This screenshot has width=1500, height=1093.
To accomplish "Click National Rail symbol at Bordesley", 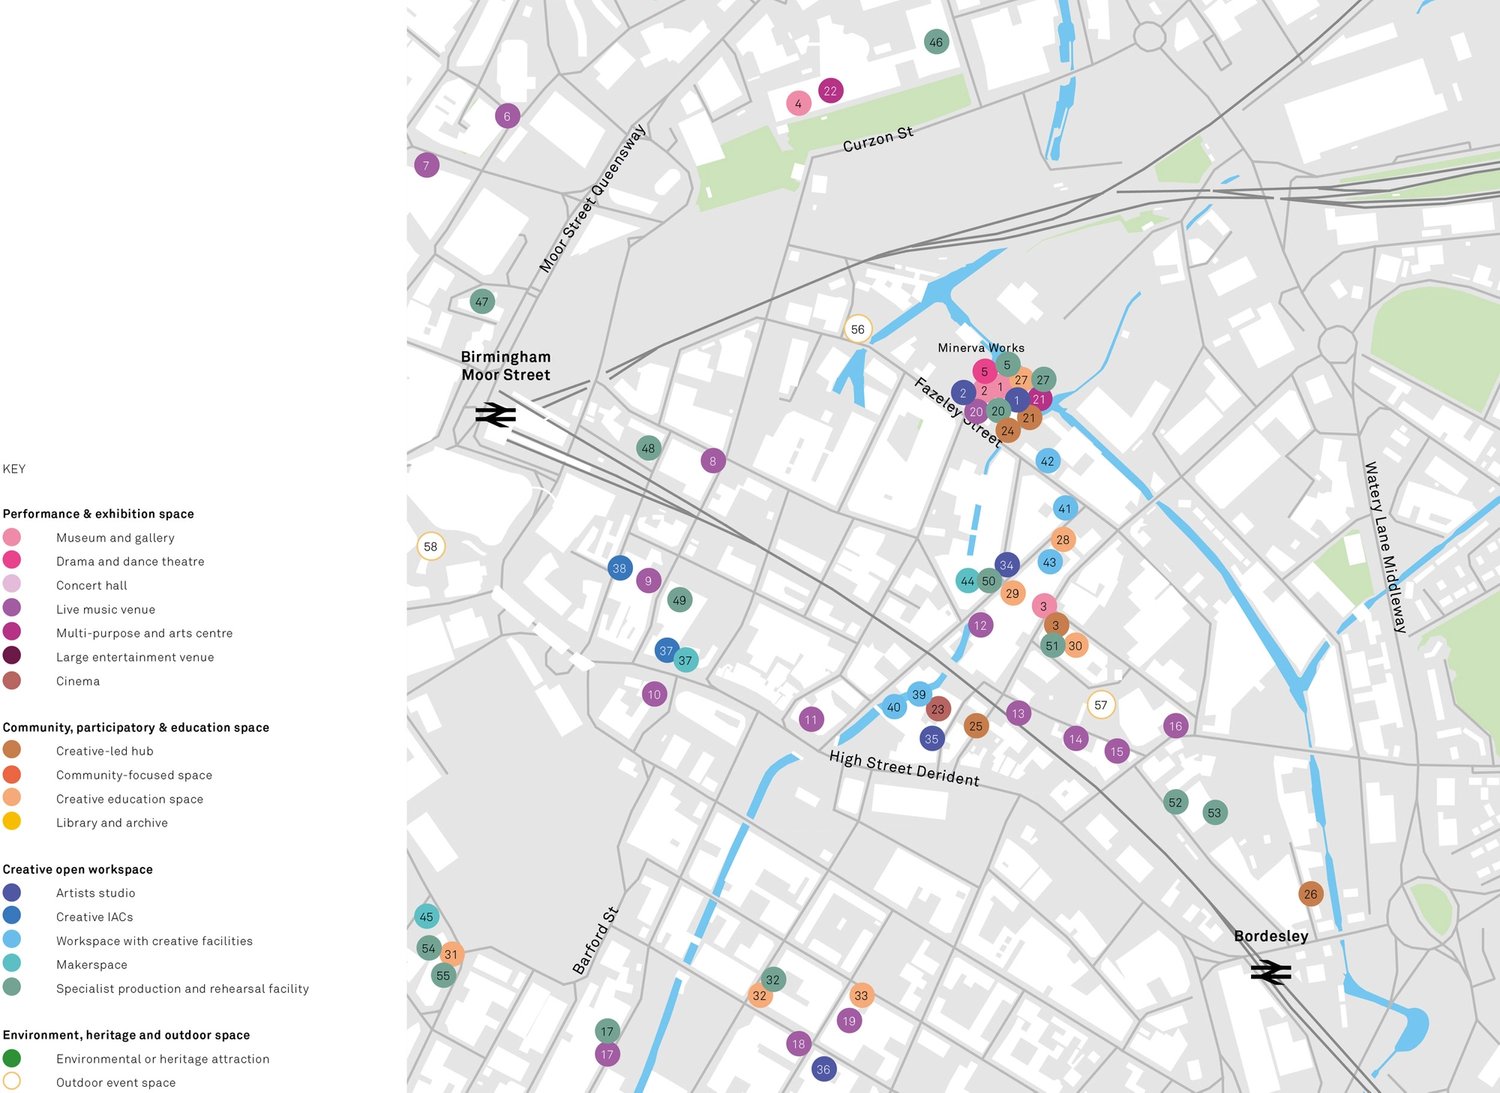I will [x=1270, y=972].
